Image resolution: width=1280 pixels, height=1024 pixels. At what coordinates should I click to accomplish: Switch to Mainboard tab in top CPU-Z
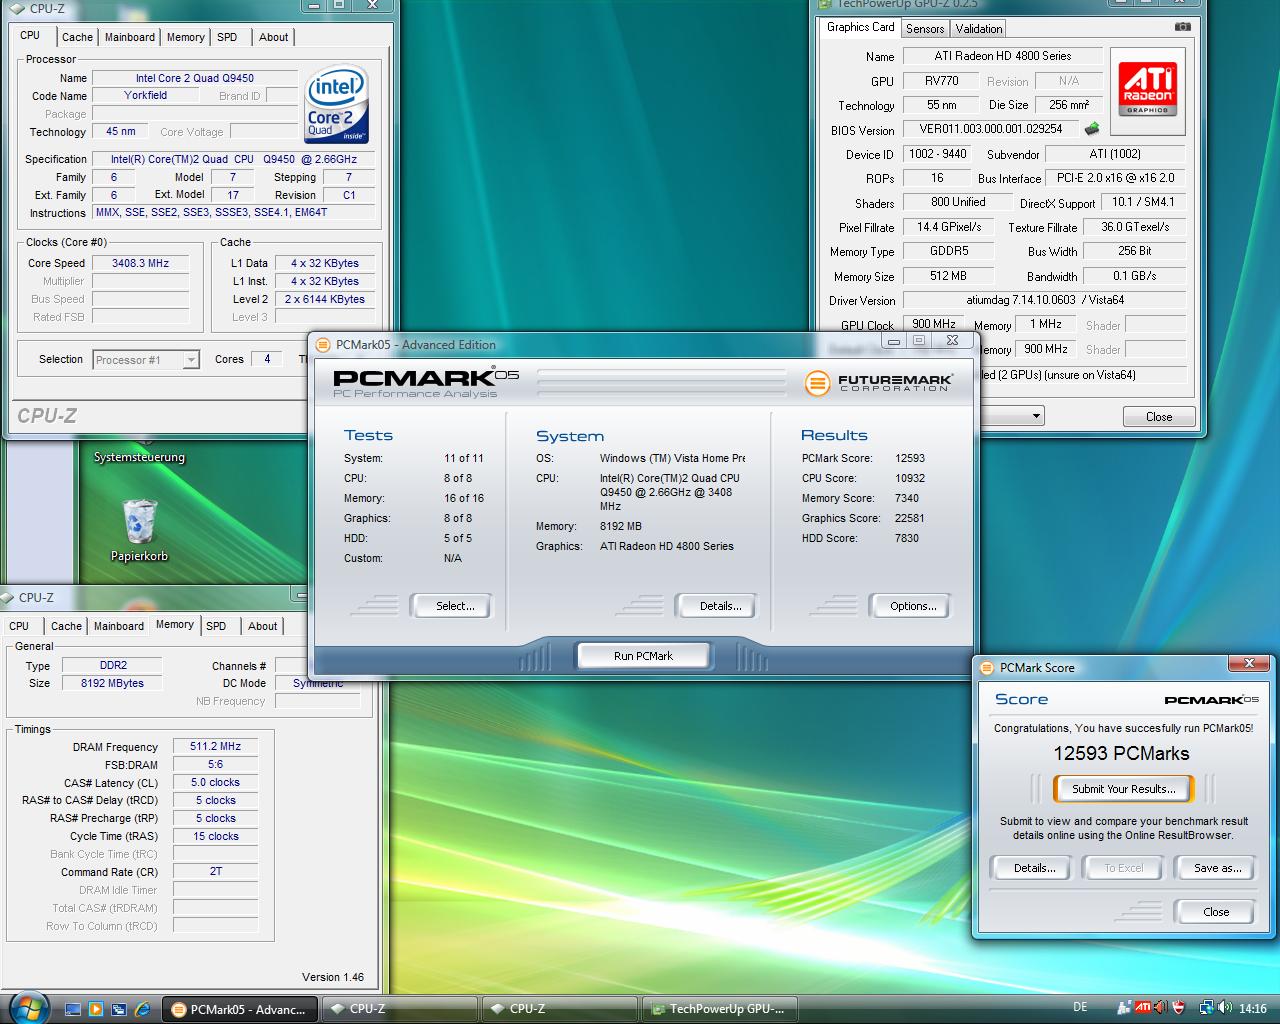coord(130,37)
